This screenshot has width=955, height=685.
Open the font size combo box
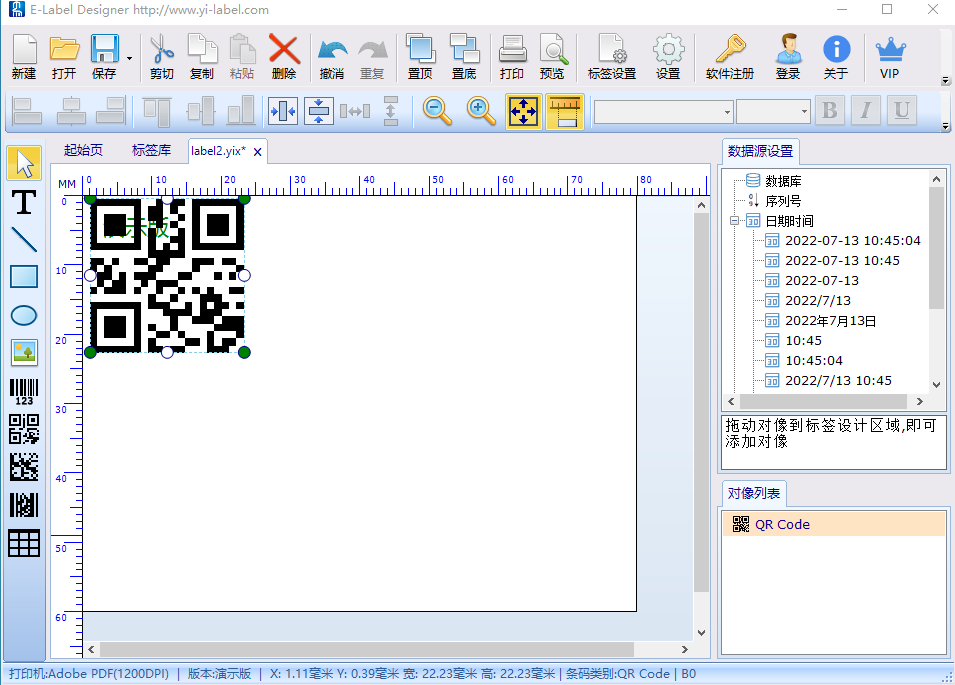773,112
